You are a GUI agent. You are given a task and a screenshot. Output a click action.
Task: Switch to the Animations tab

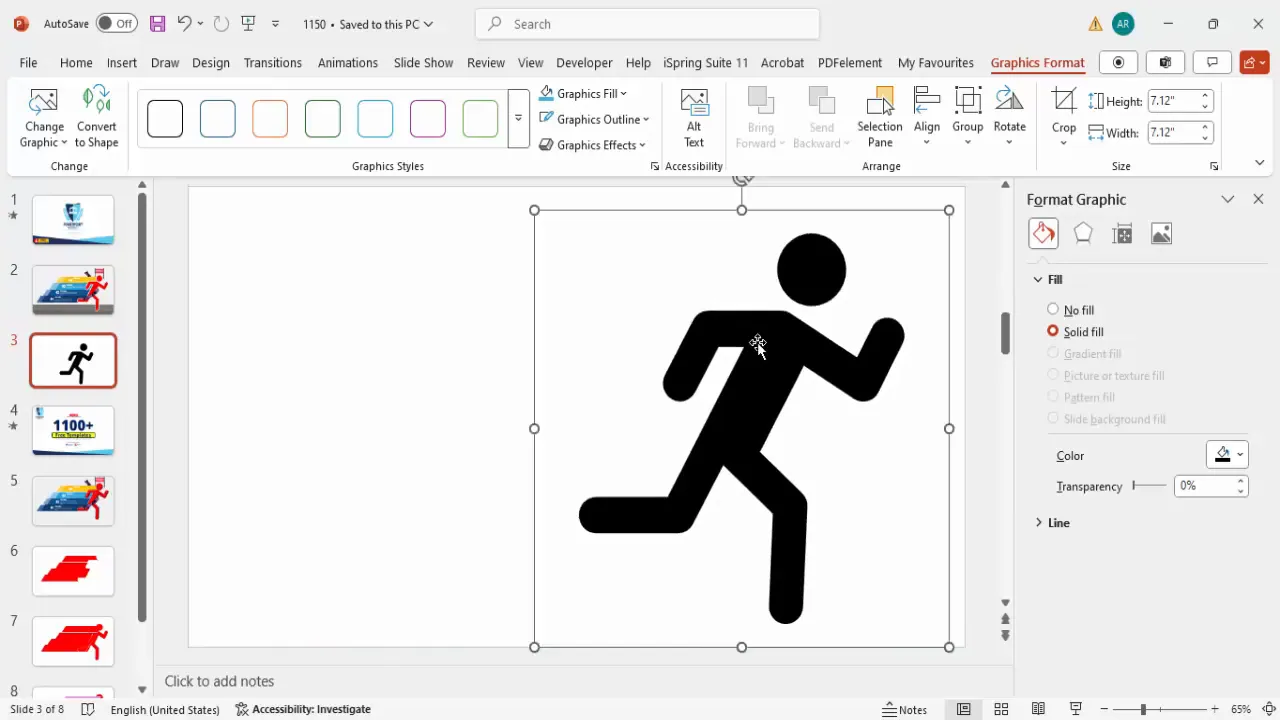348,62
